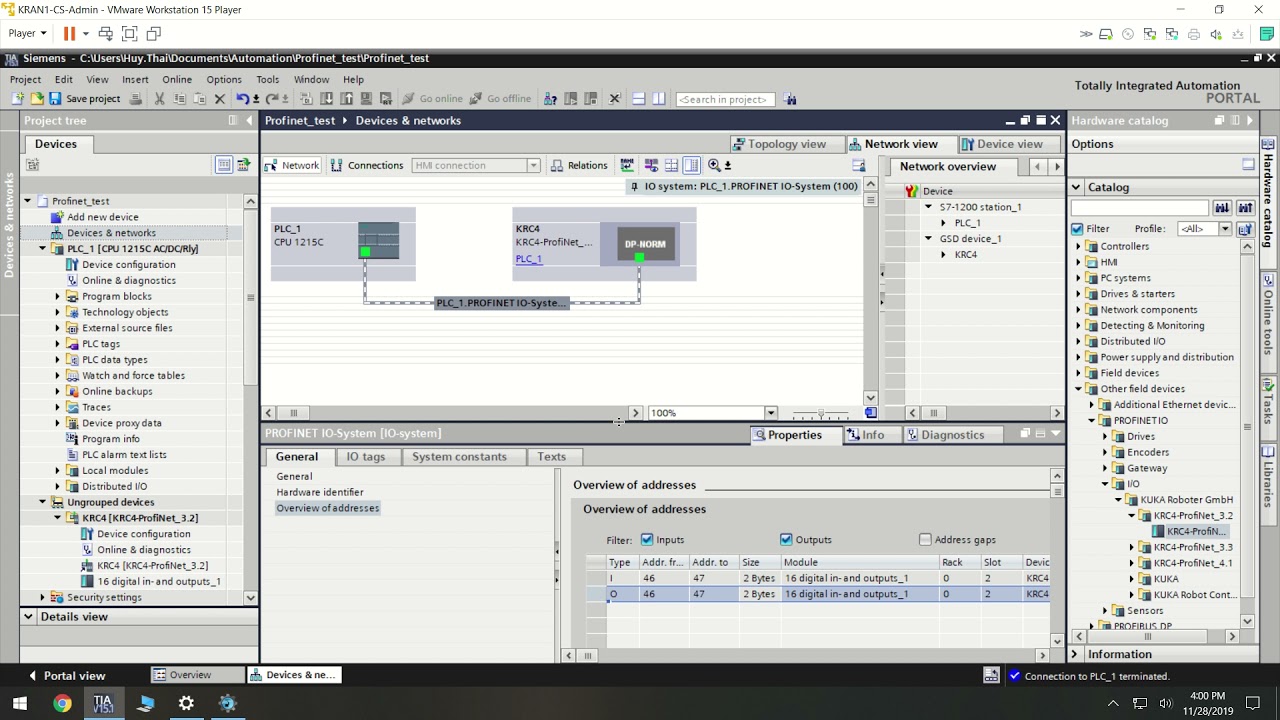Uncheck the Inputs filter checkbox
Viewport: 1280px width, 720px height.
(x=647, y=540)
